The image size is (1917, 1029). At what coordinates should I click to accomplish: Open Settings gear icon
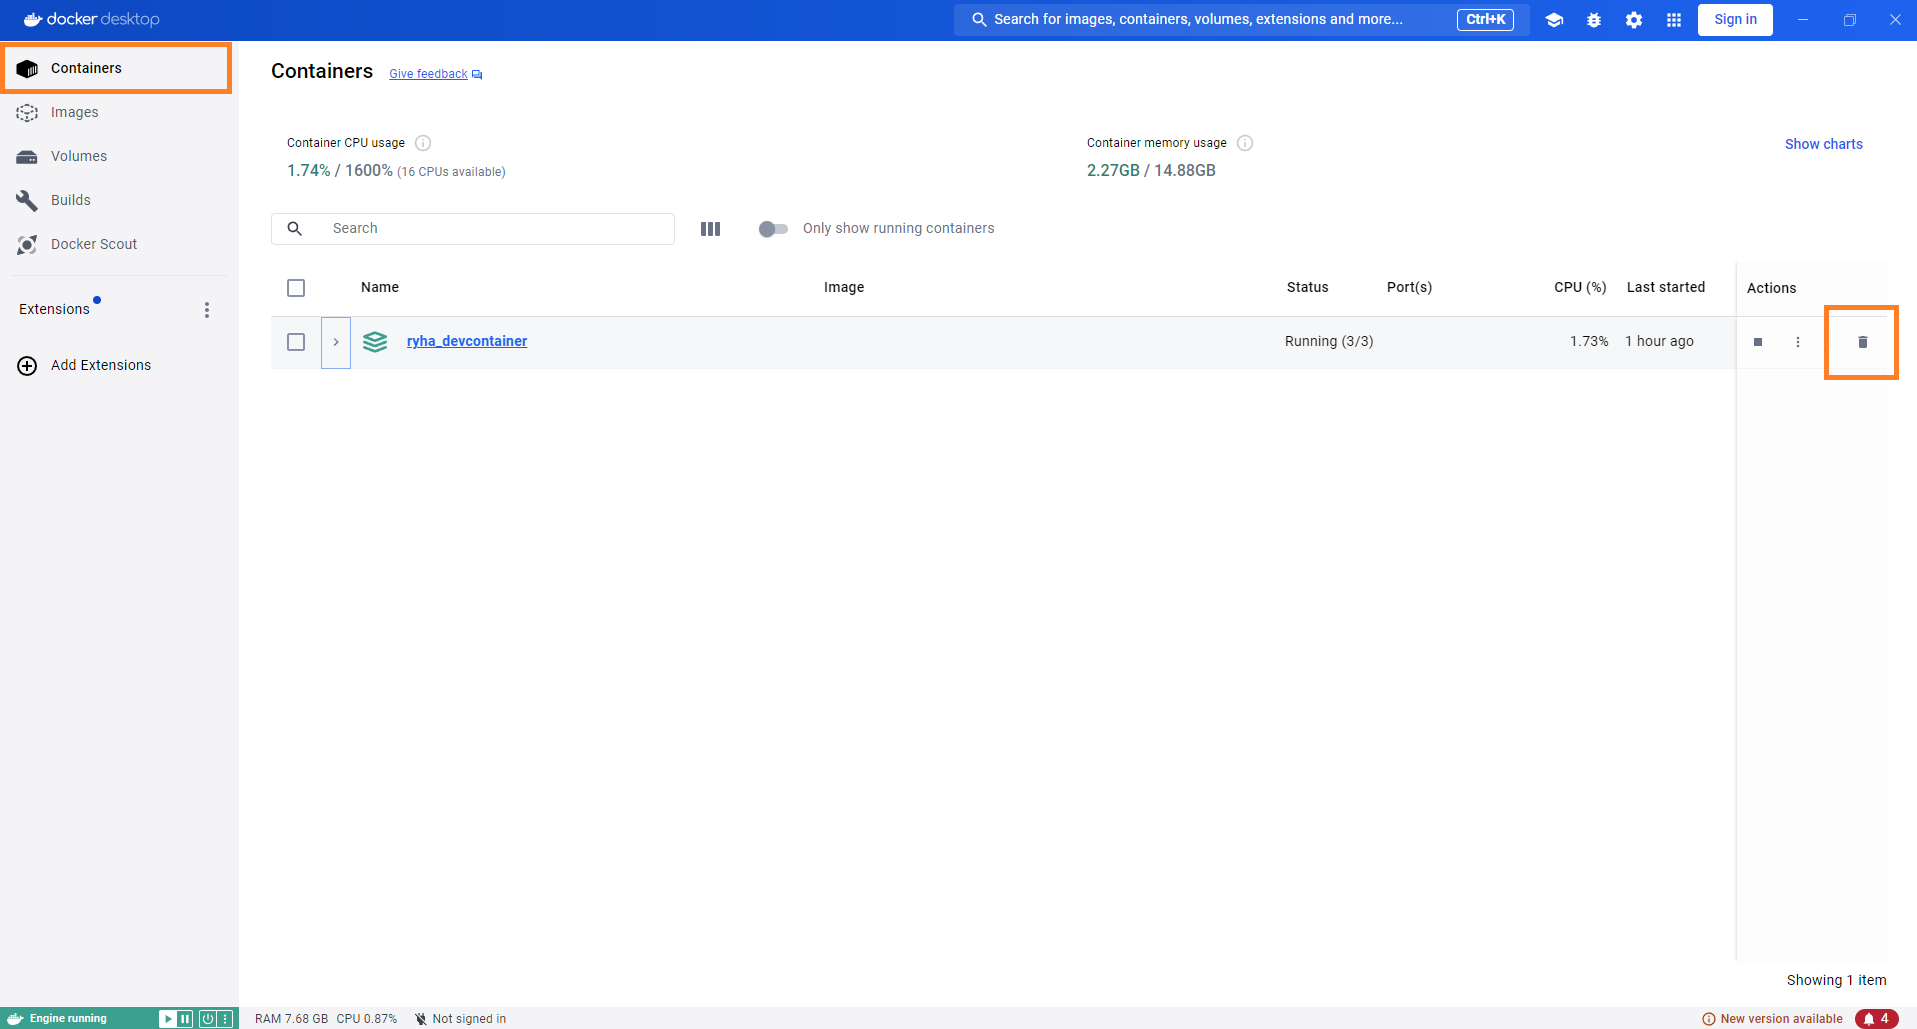(1634, 20)
